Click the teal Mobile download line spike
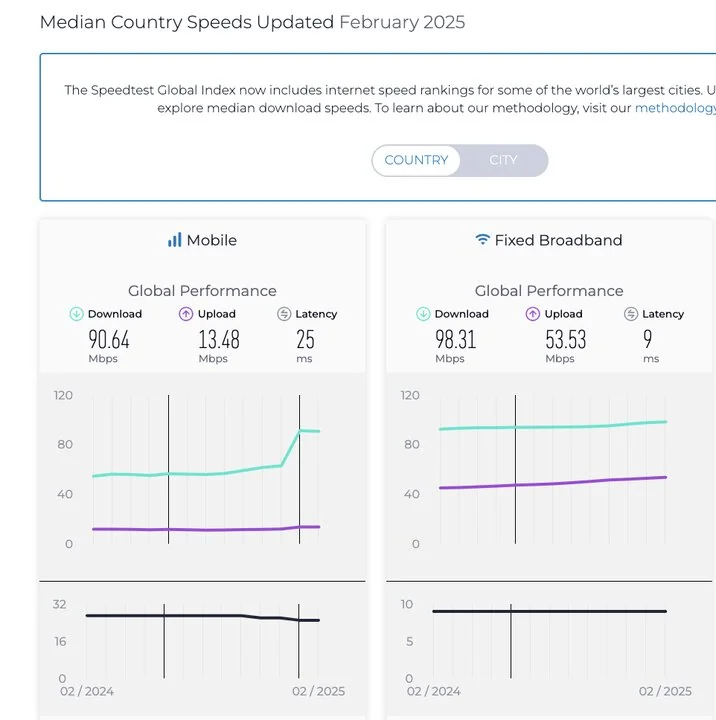This screenshot has width=716, height=720. point(300,431)
